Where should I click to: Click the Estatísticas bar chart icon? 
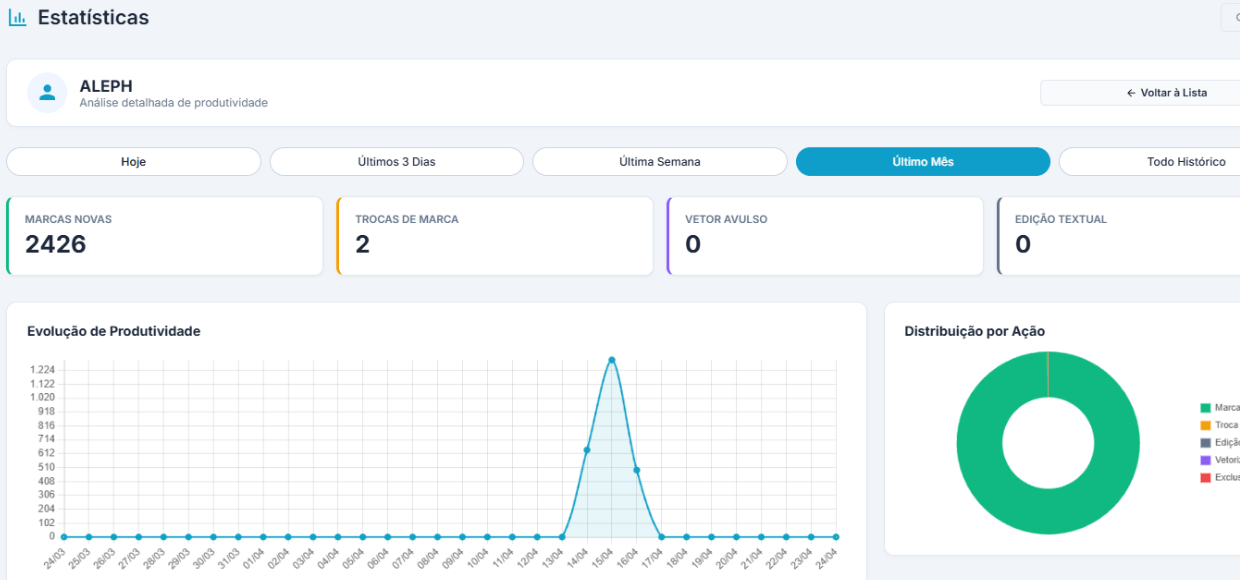point(17,18)
